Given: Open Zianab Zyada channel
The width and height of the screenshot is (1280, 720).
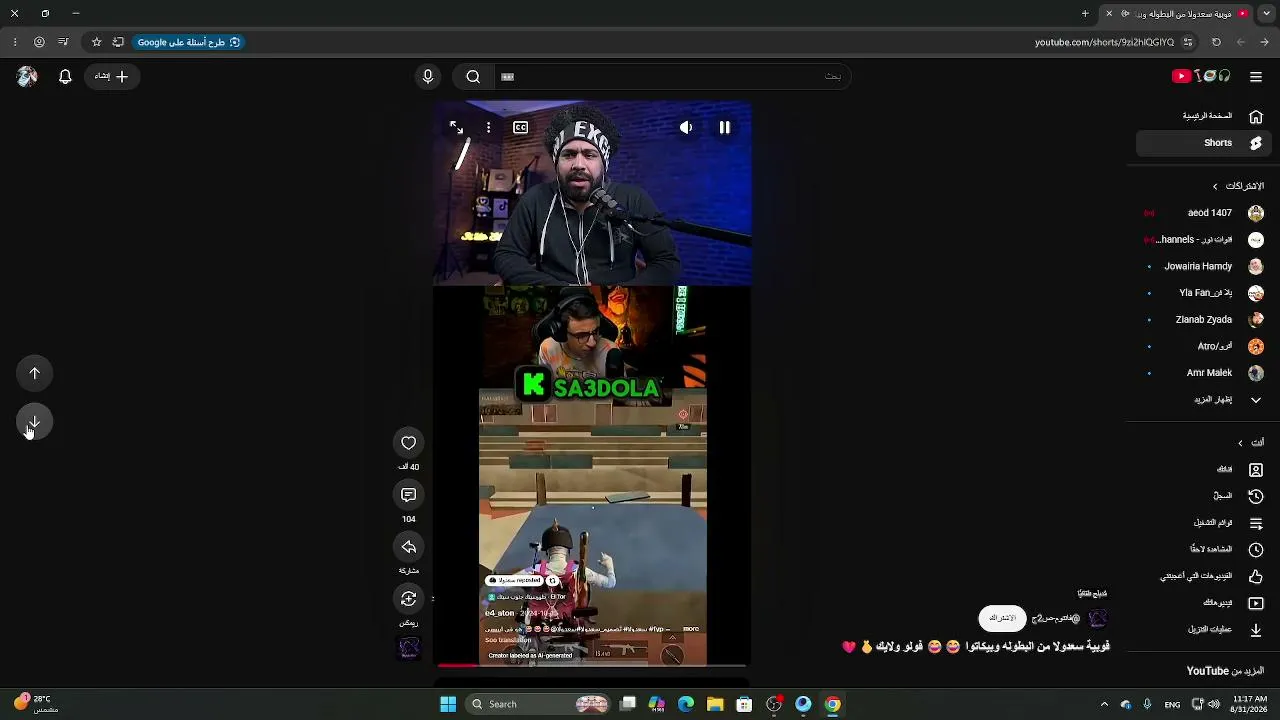Looking at the screenshot, I should pyautogui.click(x=1204, y=320).
